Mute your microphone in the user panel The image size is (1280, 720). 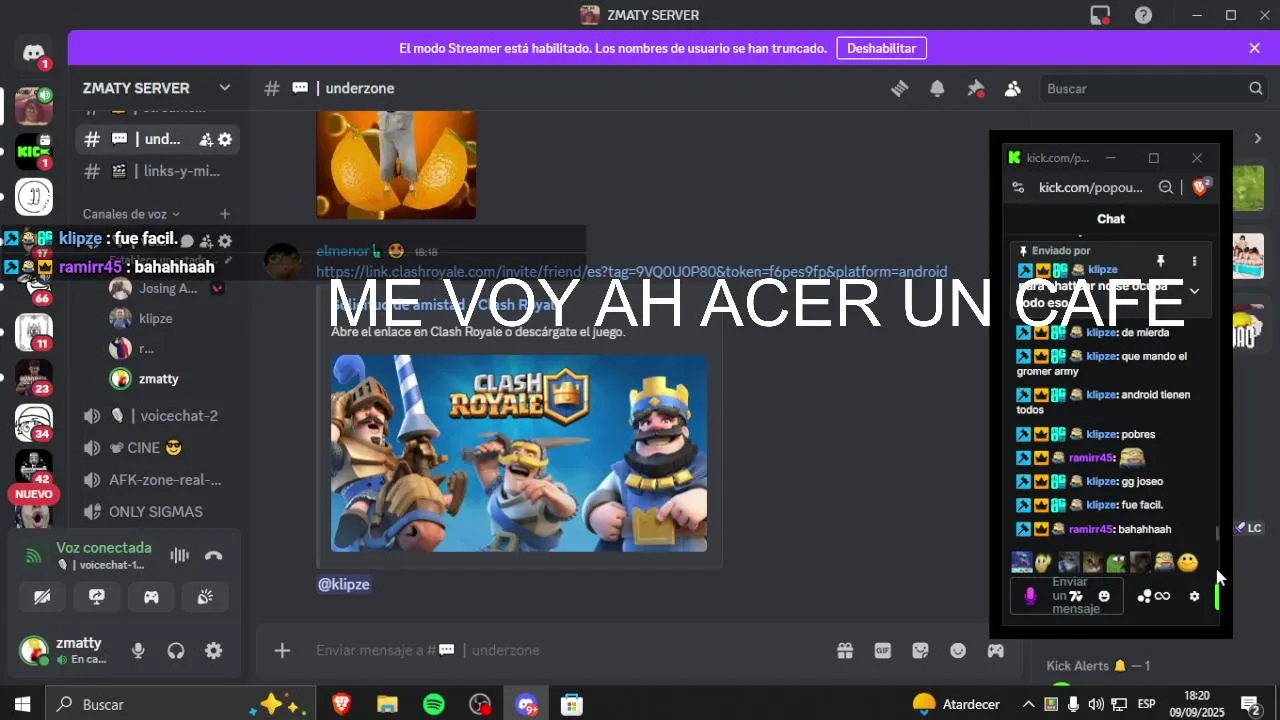[138, 651]
